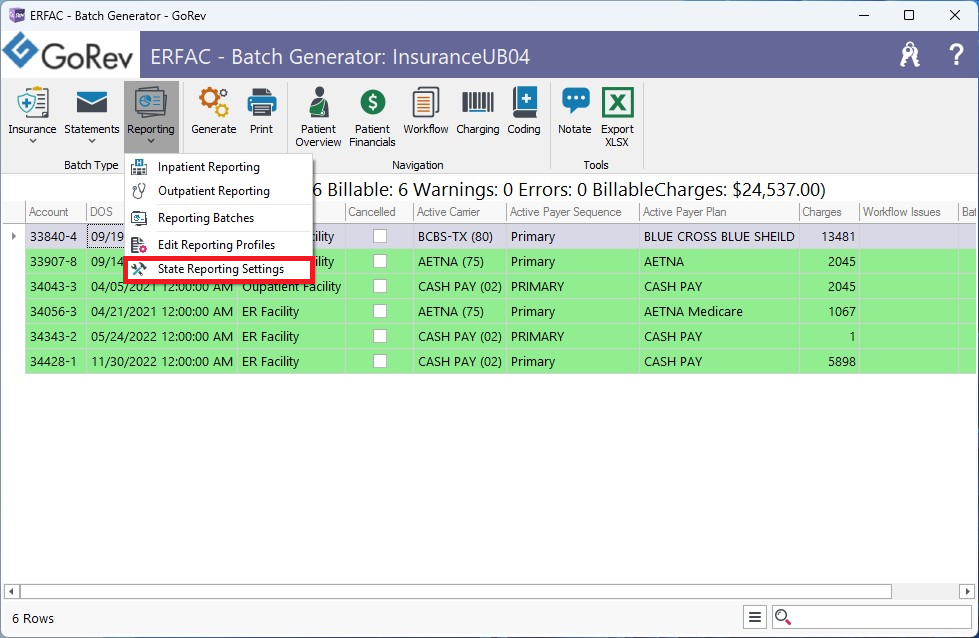
Task: Select account 34343-2 cell
Action: (x=56, y=336)
